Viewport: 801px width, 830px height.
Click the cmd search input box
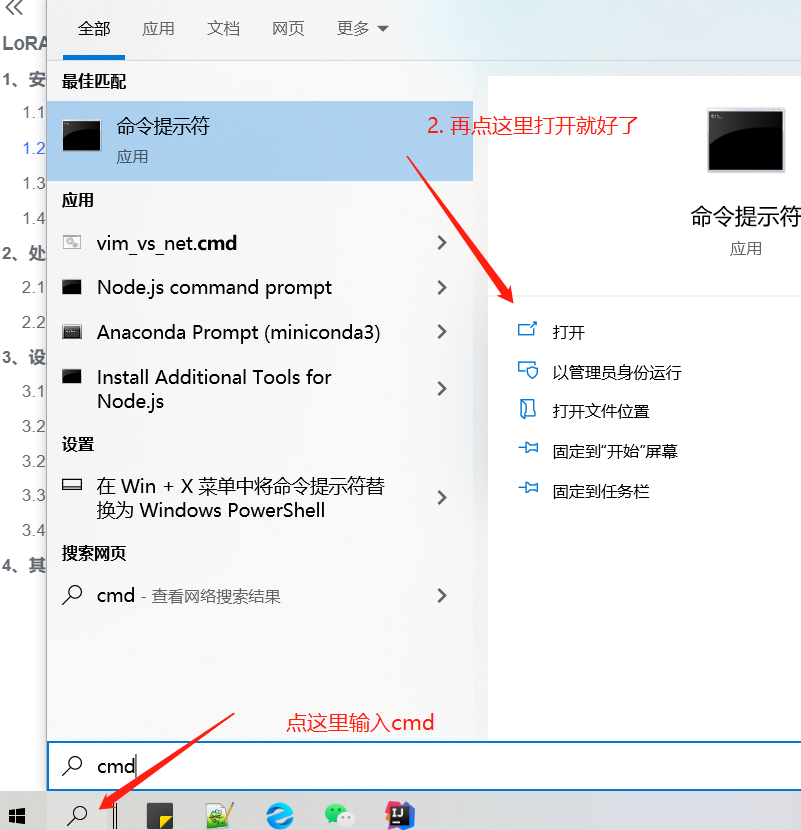pos(424,766)
